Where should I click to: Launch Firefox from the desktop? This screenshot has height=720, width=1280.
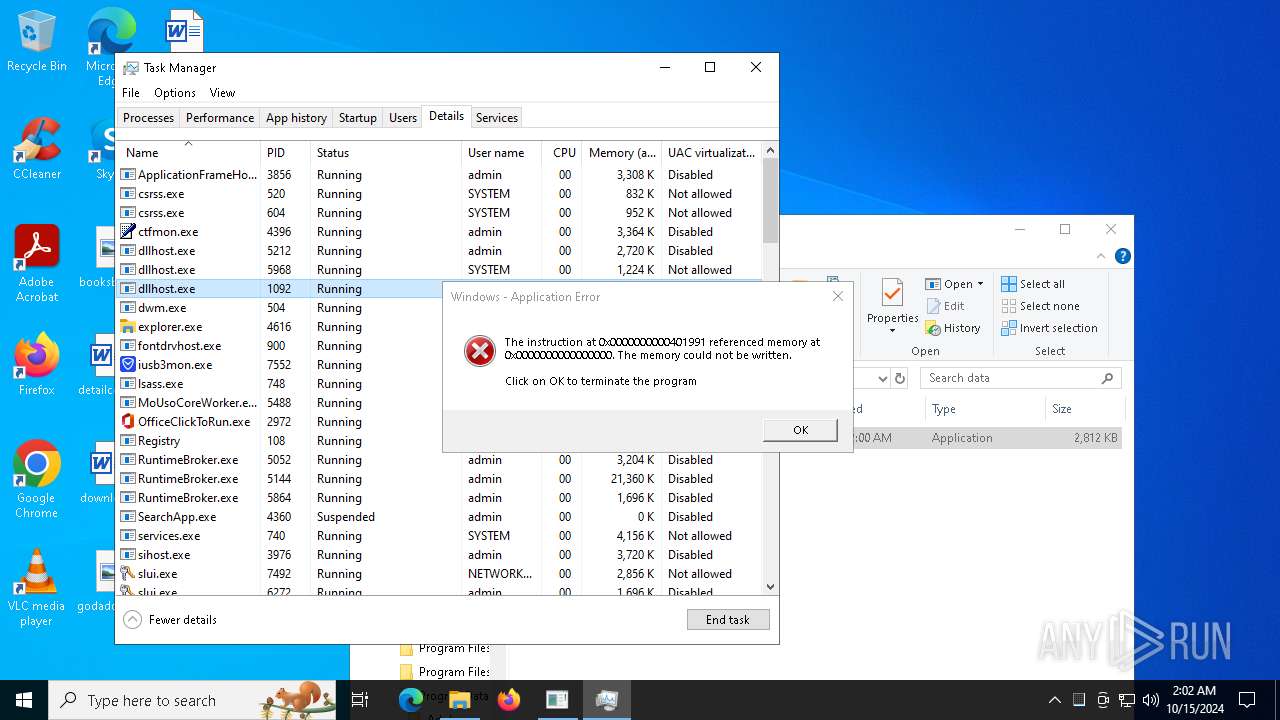click(x=37, y=365)
